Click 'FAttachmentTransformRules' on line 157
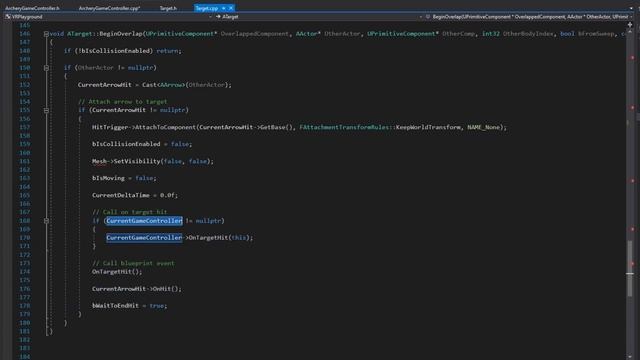This screenshot has width=640, height=360. point(344,127)
